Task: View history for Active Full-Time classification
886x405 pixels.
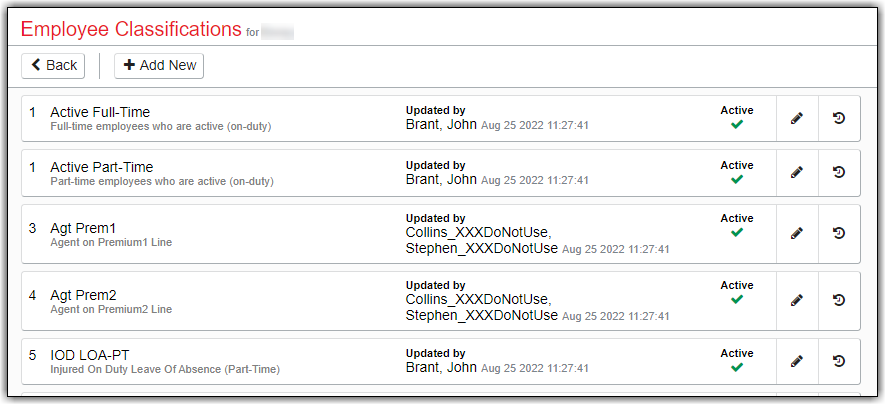Action: click(x=839, y=118)
